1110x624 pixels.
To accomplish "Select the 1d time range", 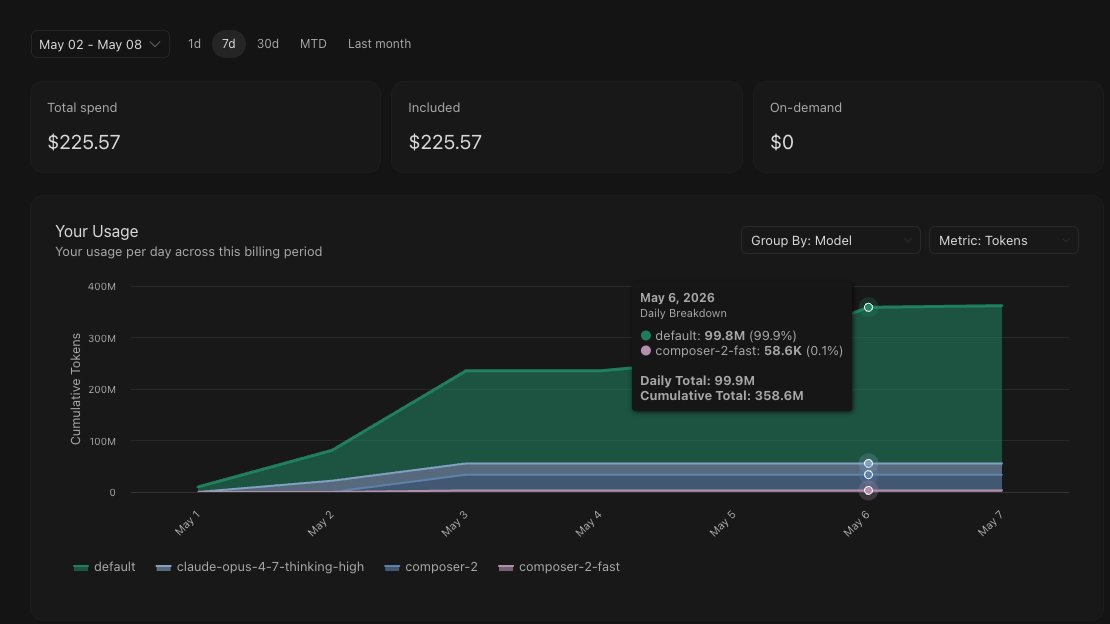I will pyautogui.click(x=194, y=44).
